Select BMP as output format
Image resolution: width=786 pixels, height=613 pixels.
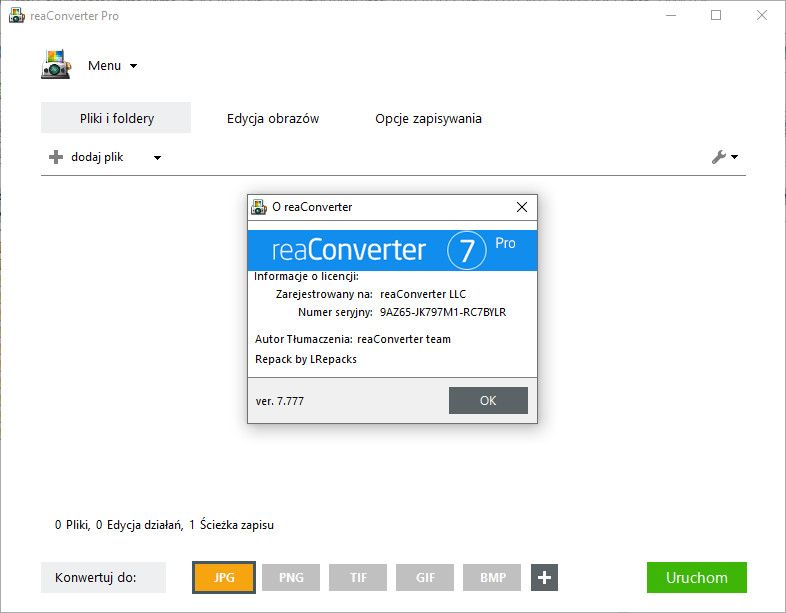pyautogui.click(x=492, y=577)
